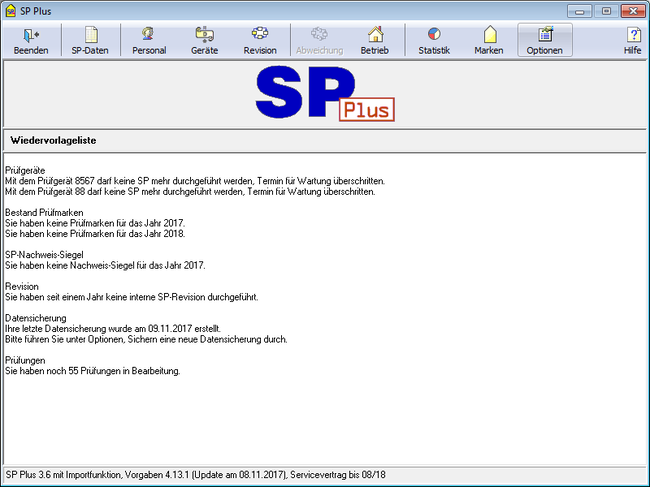The width and height of the screenshot is (650, 487).
Task: Open the Optionen settings
Action: tap(545, 35)
